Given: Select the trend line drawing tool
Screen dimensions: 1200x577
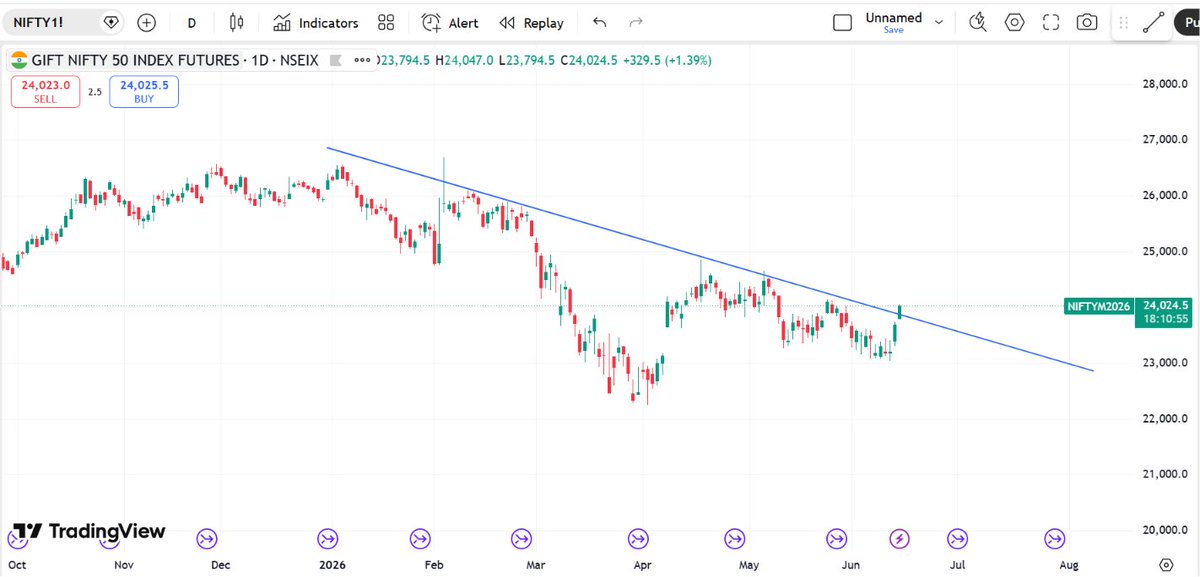Looking at the screenshot, I should (x=1155, y=22).
